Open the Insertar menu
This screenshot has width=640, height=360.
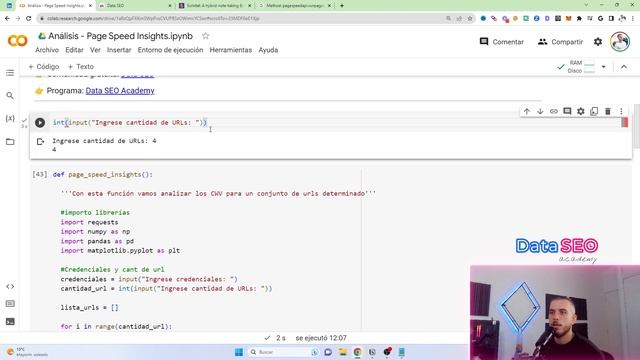119,50
